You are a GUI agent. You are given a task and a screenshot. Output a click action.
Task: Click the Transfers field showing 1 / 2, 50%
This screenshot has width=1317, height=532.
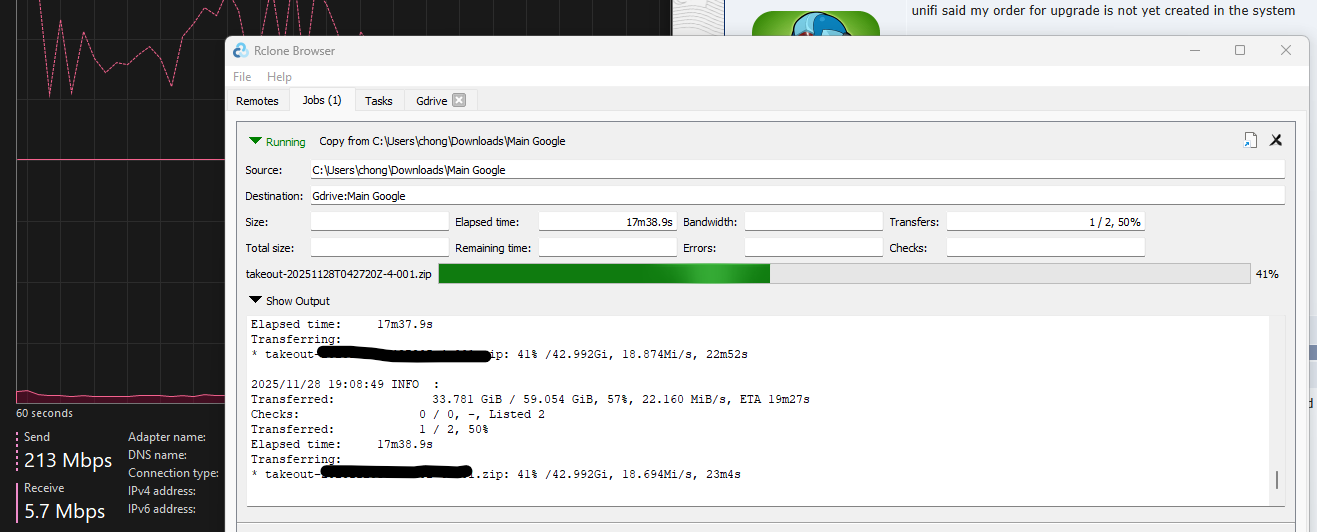point(1046,222)
